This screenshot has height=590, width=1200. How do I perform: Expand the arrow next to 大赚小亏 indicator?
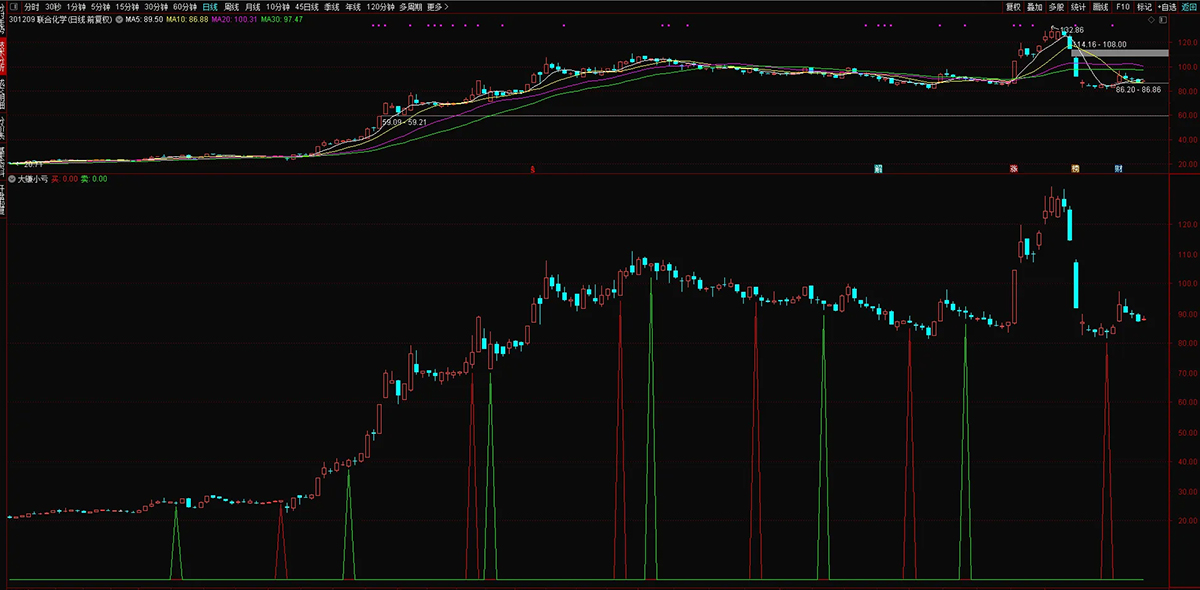[11, 179]
